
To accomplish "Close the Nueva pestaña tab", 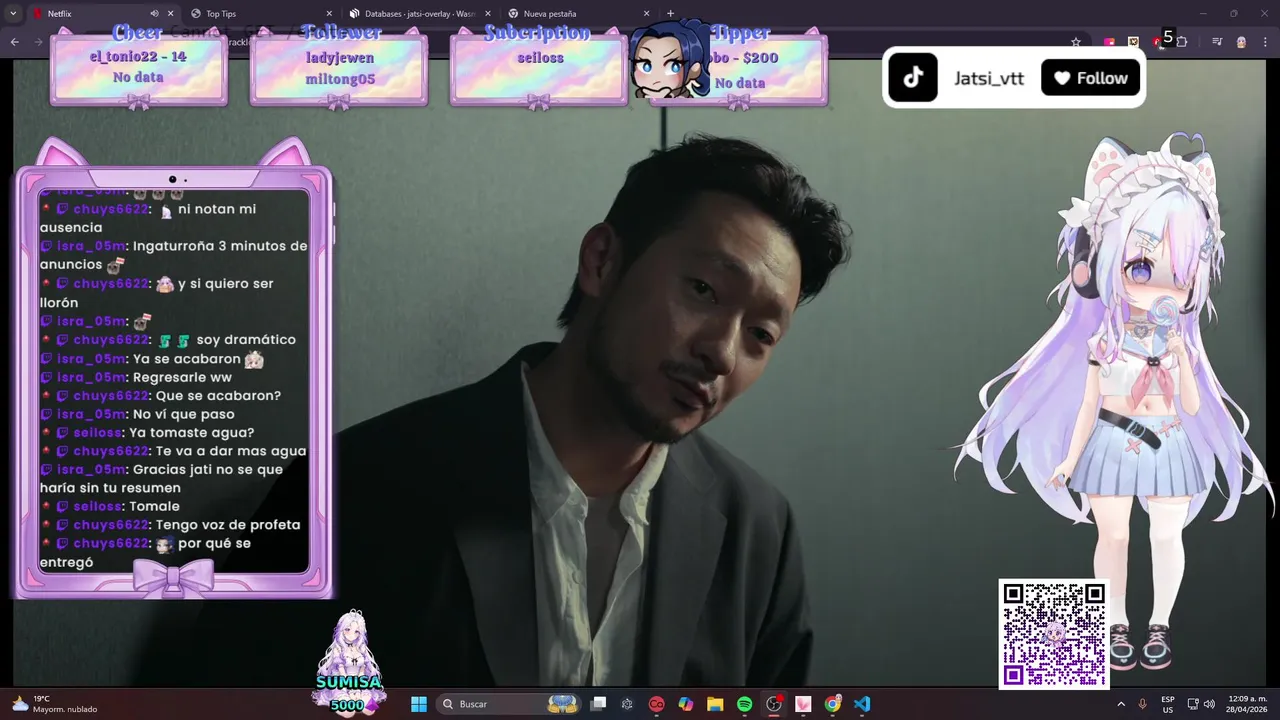I will coord(646,14).
